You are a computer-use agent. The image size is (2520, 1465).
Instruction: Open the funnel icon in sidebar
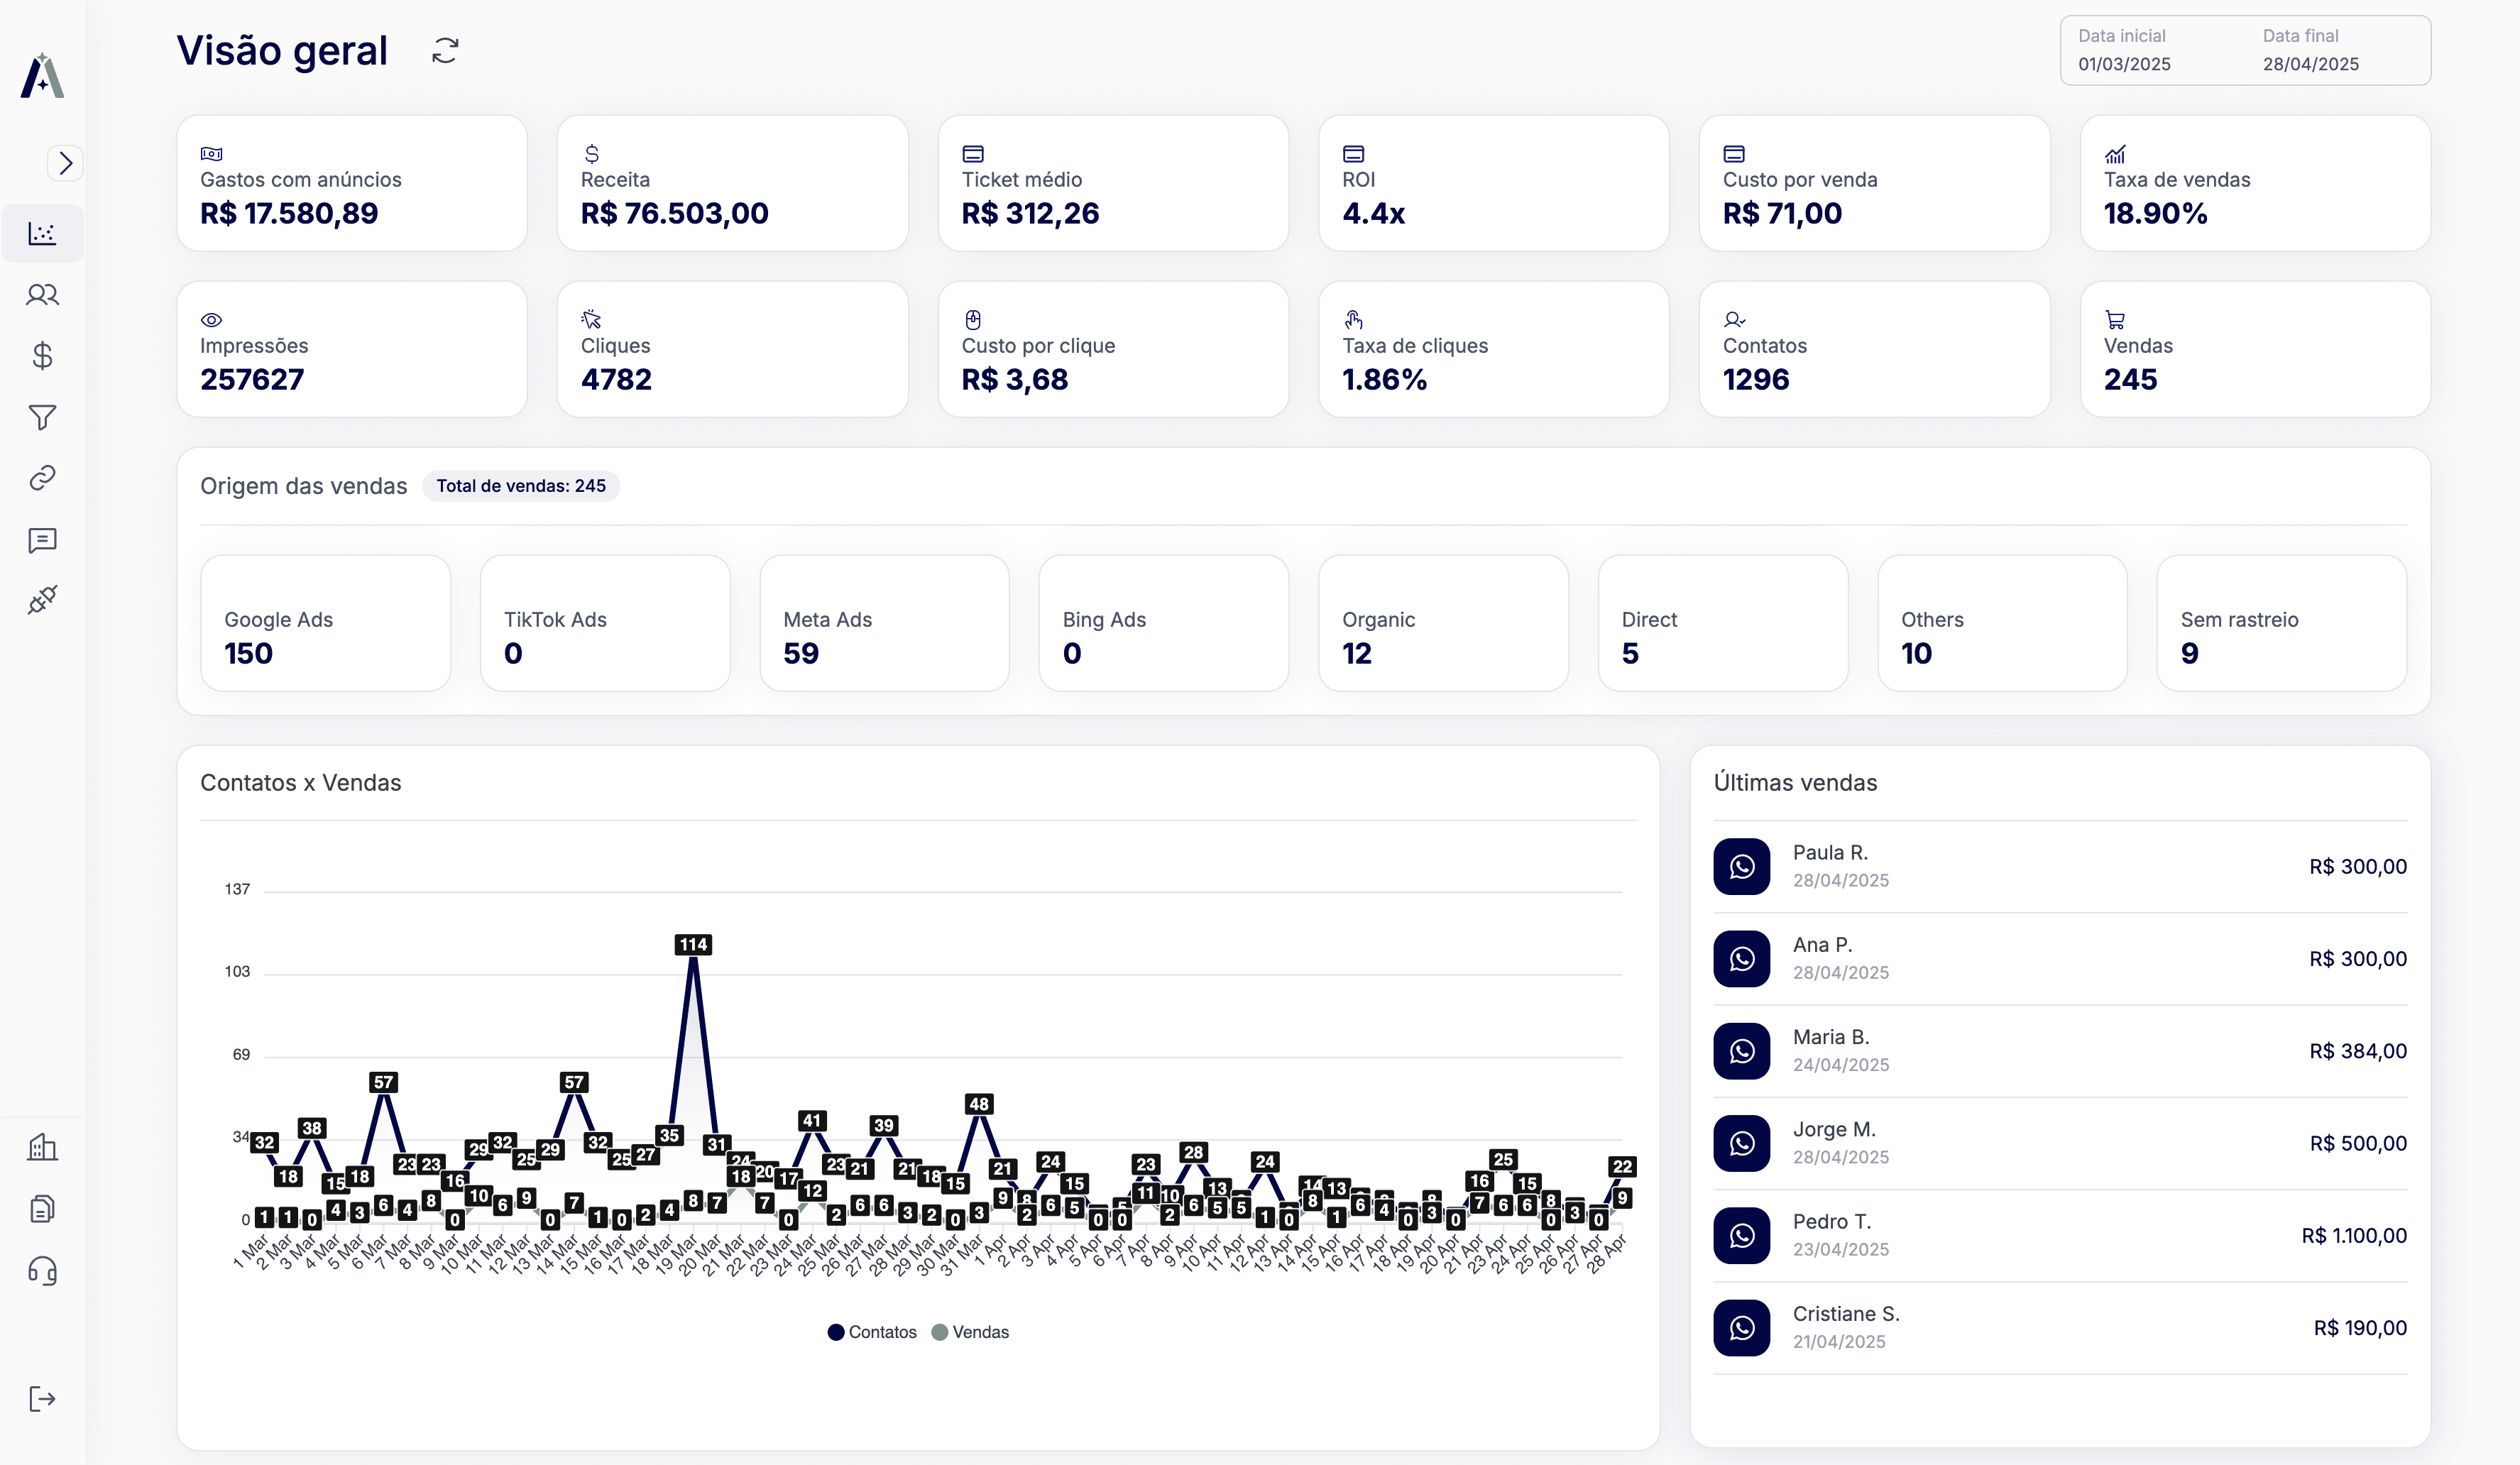pos(42,417)
